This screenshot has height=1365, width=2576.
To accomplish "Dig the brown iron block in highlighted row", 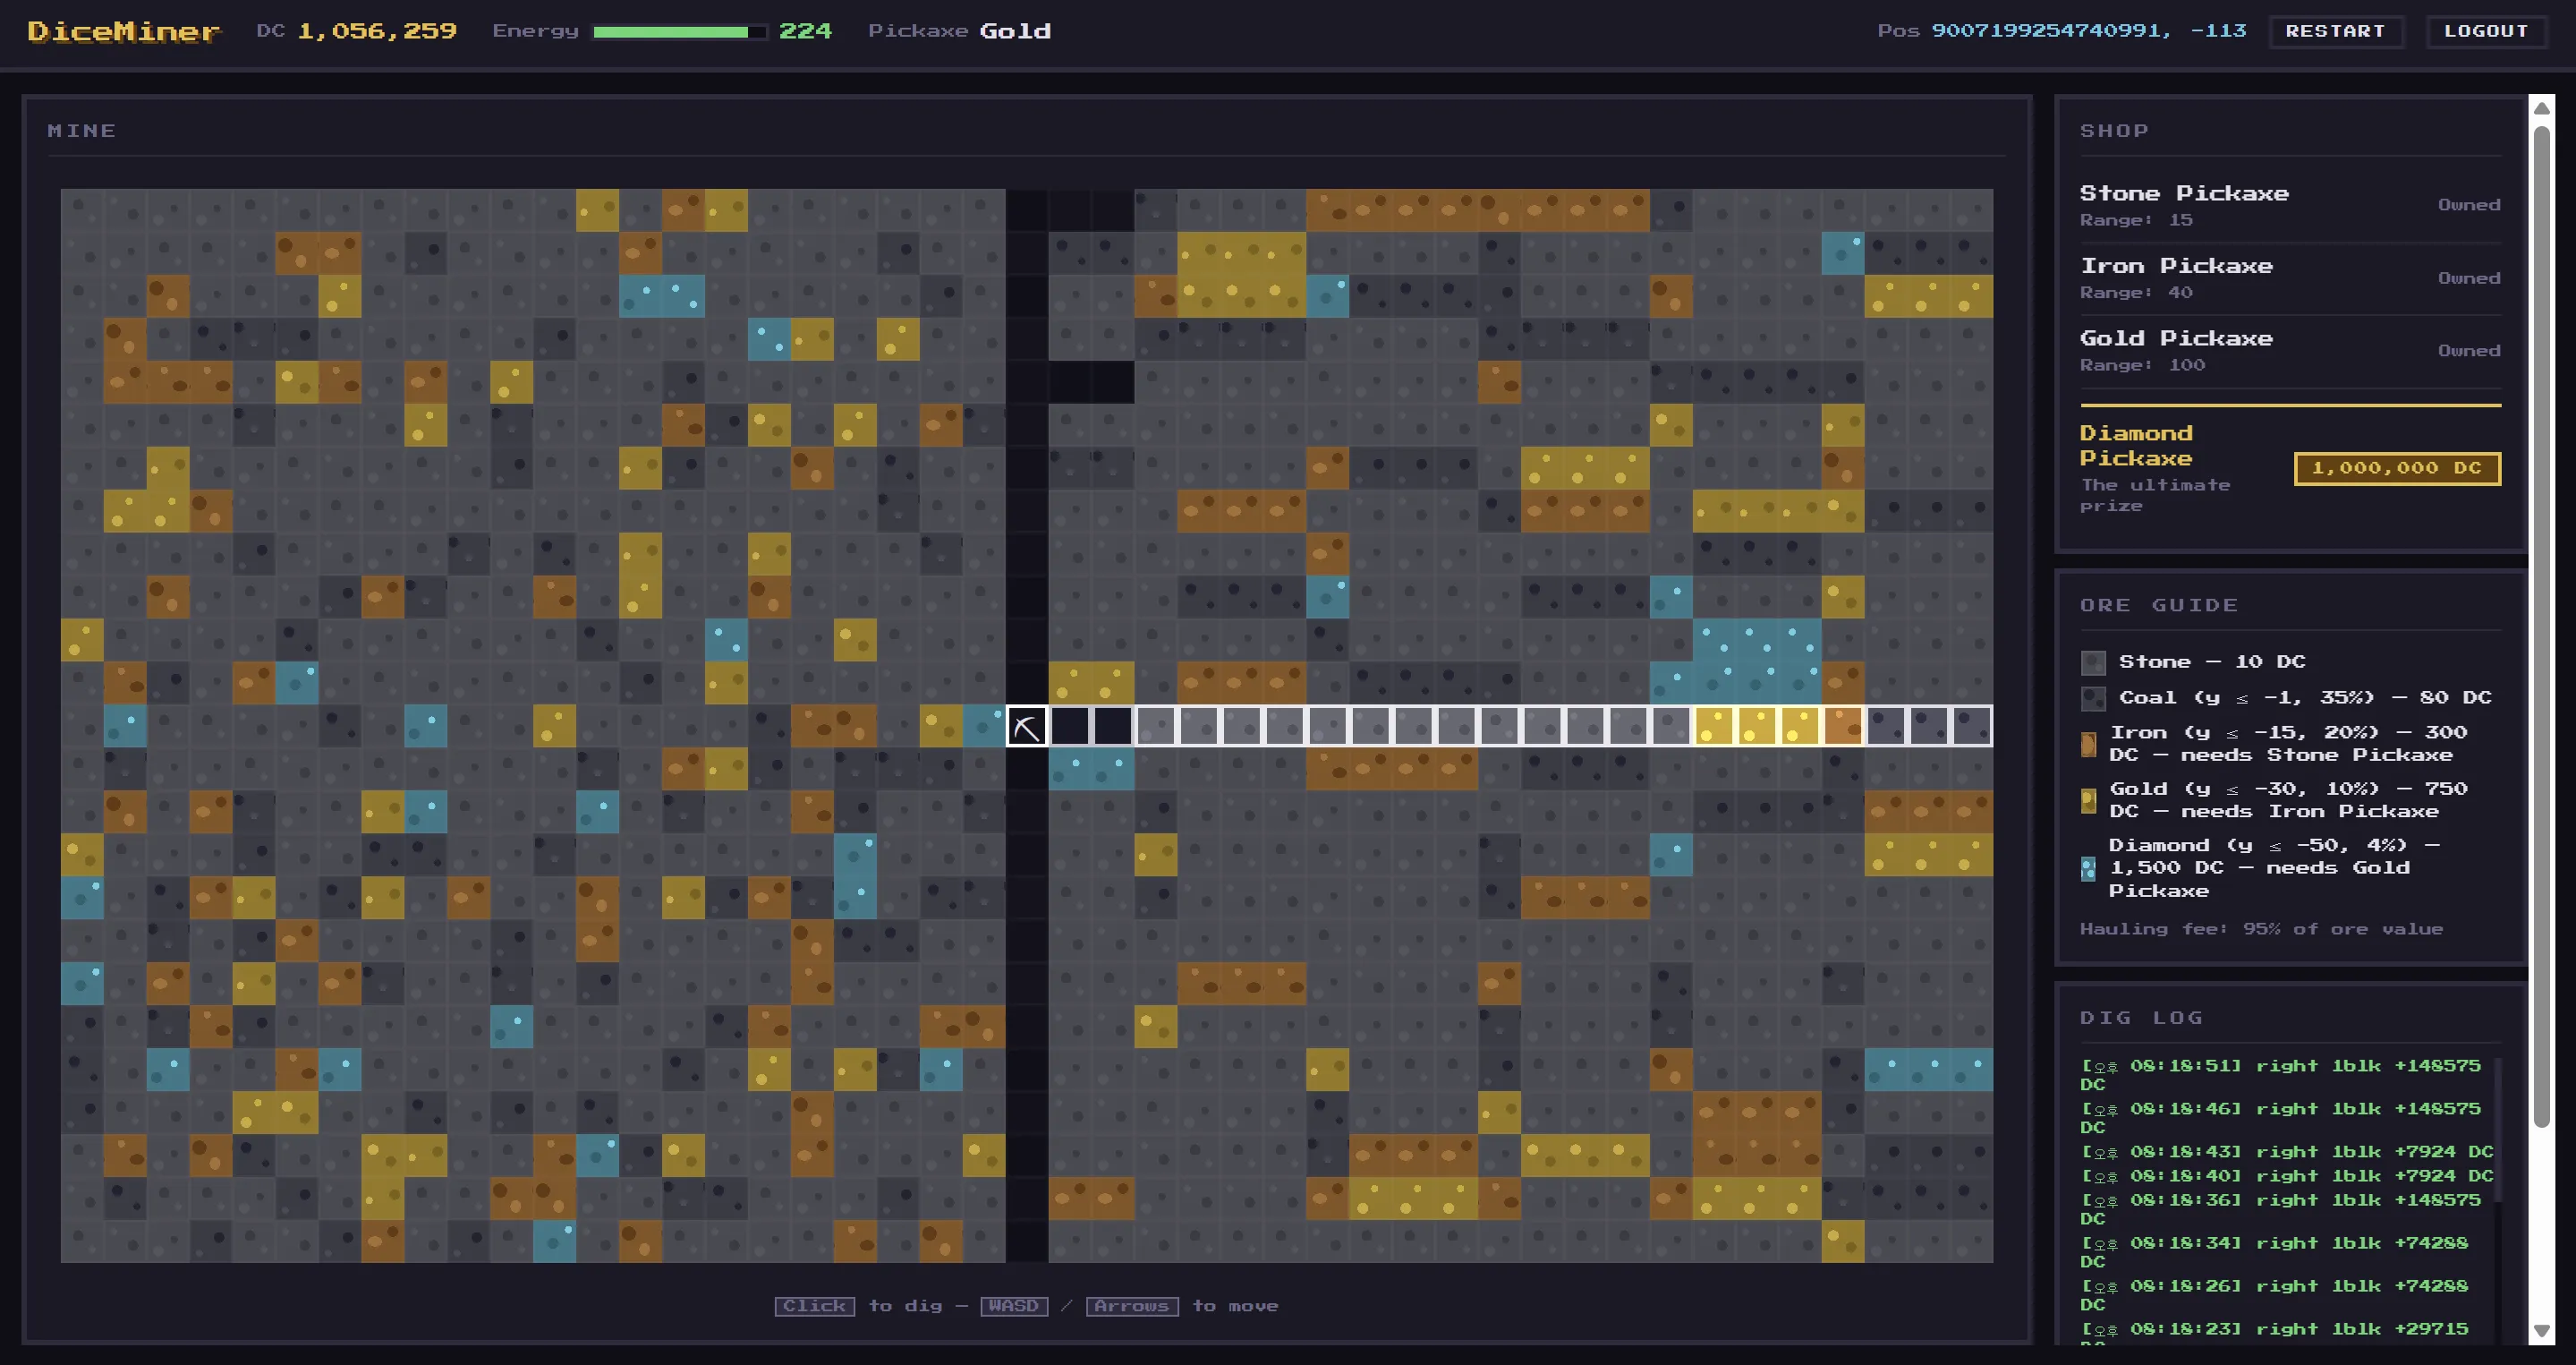I will pos(1843,726).
